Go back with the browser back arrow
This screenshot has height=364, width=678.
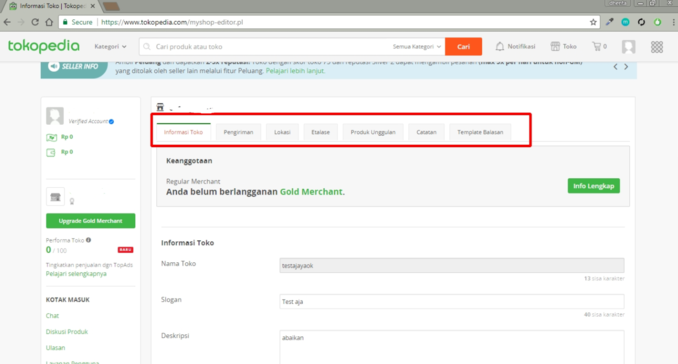point(7,22)
